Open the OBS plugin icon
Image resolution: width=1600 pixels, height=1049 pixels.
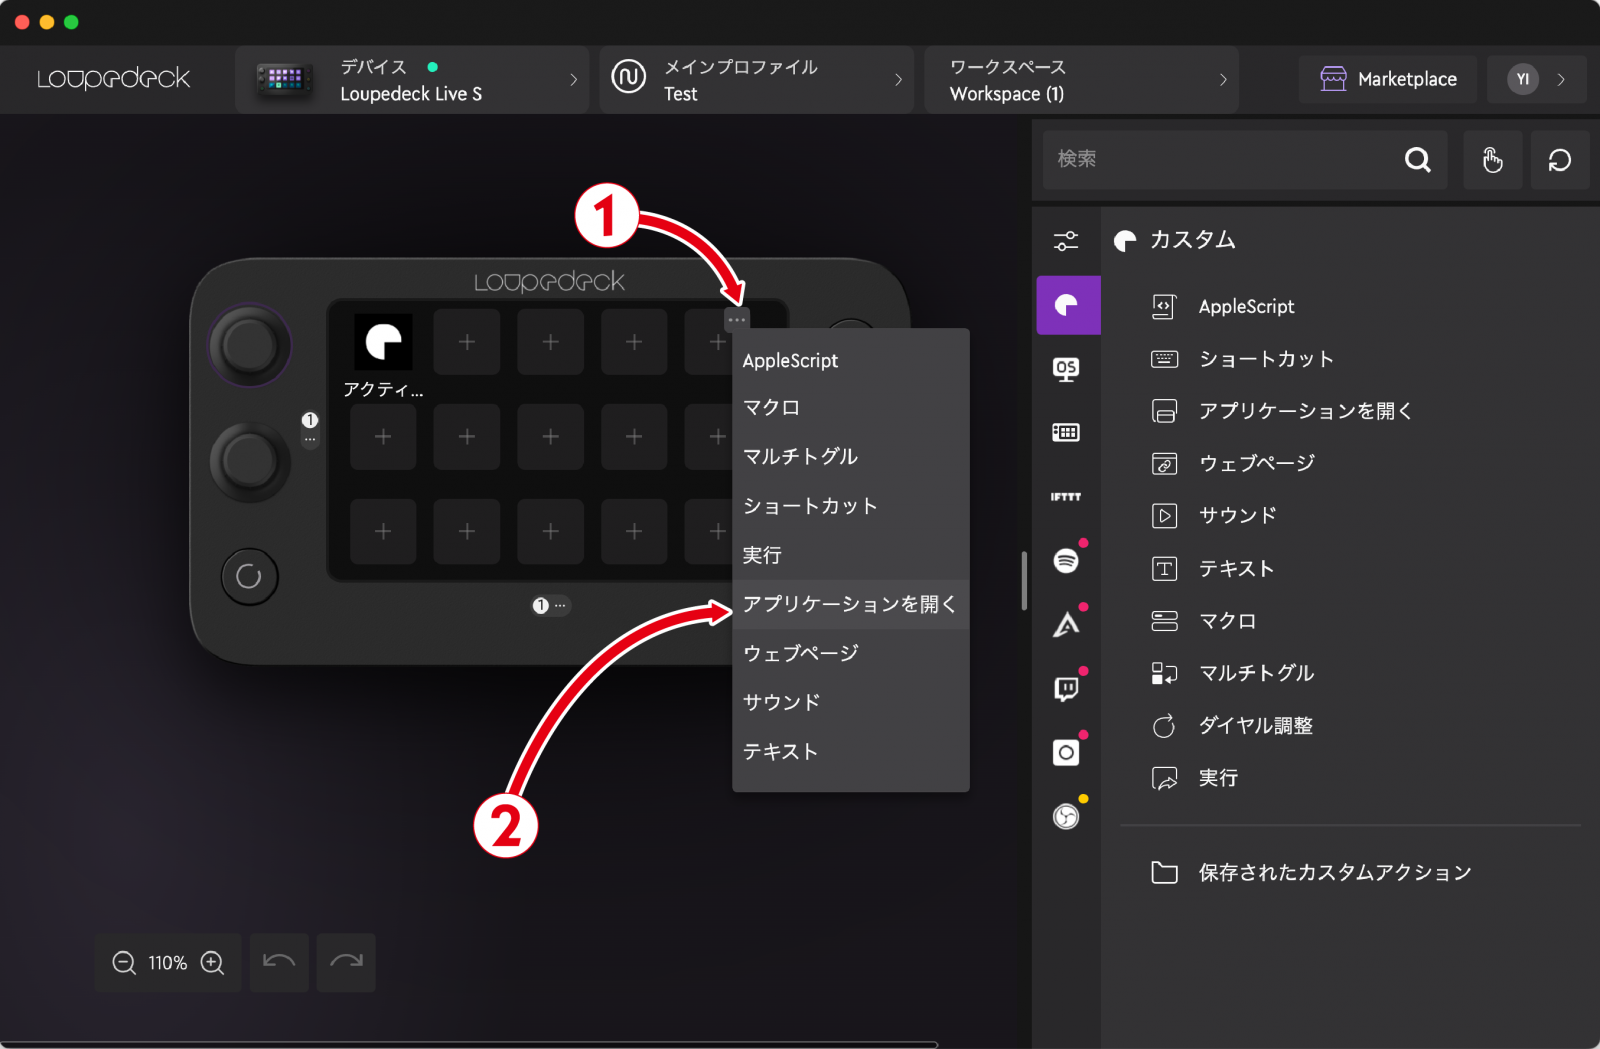click(x=1066, y=816)
